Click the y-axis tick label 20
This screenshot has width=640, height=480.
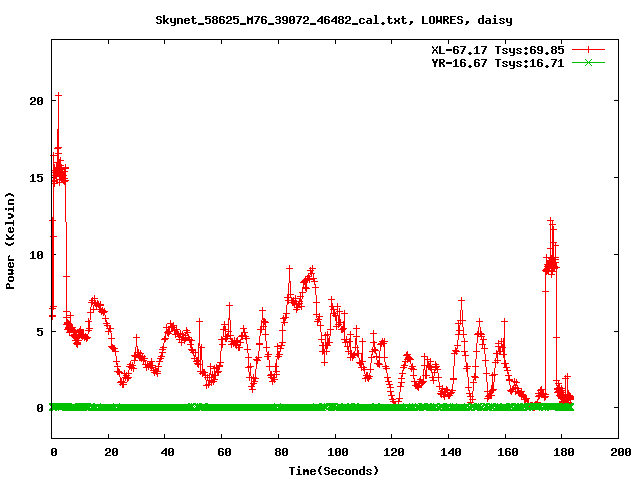pos(36,101)
